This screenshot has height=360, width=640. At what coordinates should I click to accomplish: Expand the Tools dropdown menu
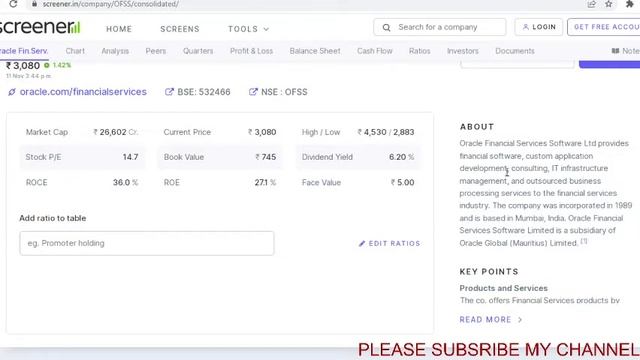(249, 29)
